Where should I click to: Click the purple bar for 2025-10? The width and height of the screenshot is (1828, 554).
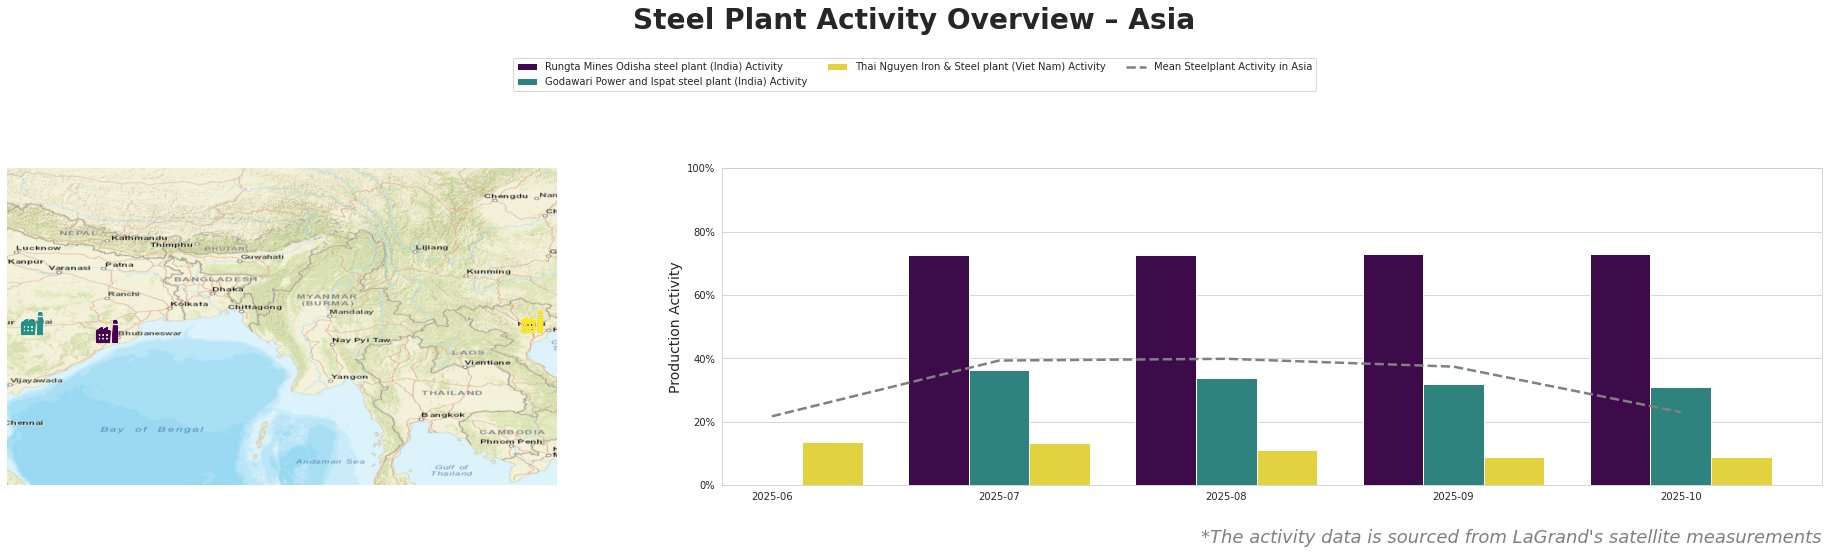1620,370
